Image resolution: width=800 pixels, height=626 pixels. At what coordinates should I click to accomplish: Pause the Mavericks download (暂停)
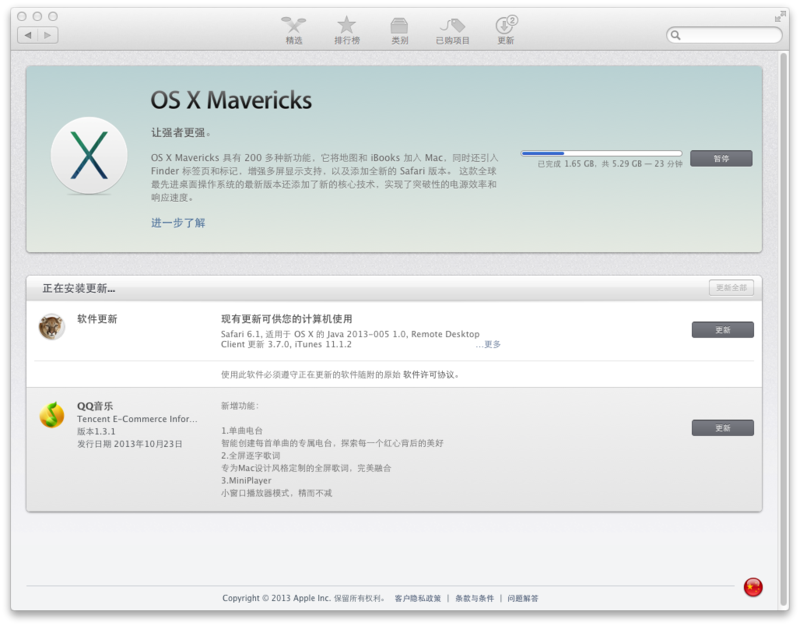(721, 159)
